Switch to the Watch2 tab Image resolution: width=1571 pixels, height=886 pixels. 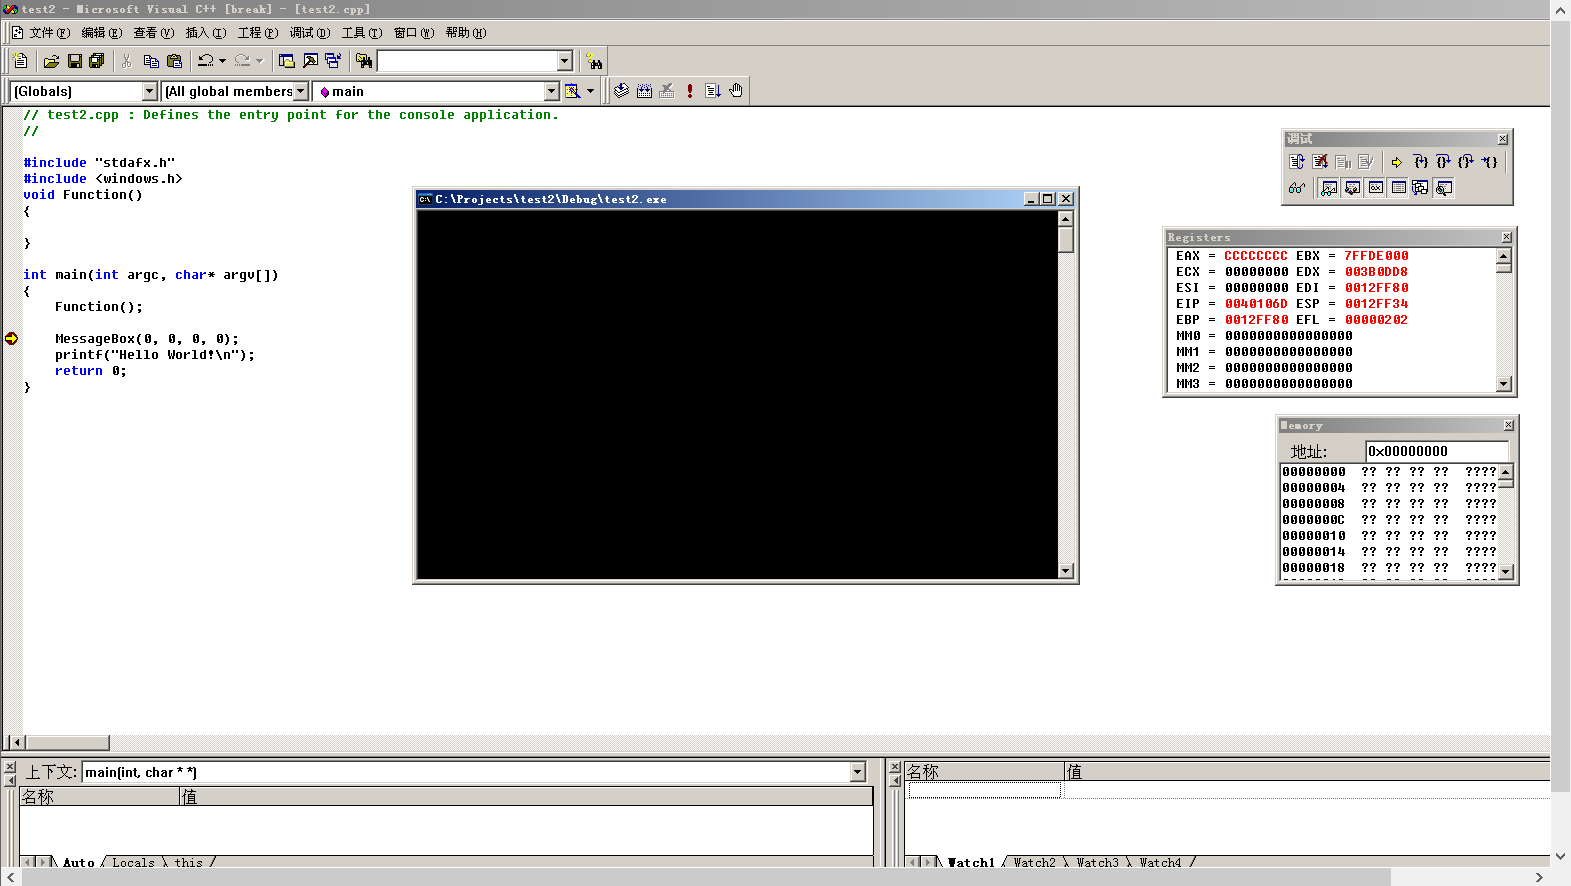point(1034,862)
